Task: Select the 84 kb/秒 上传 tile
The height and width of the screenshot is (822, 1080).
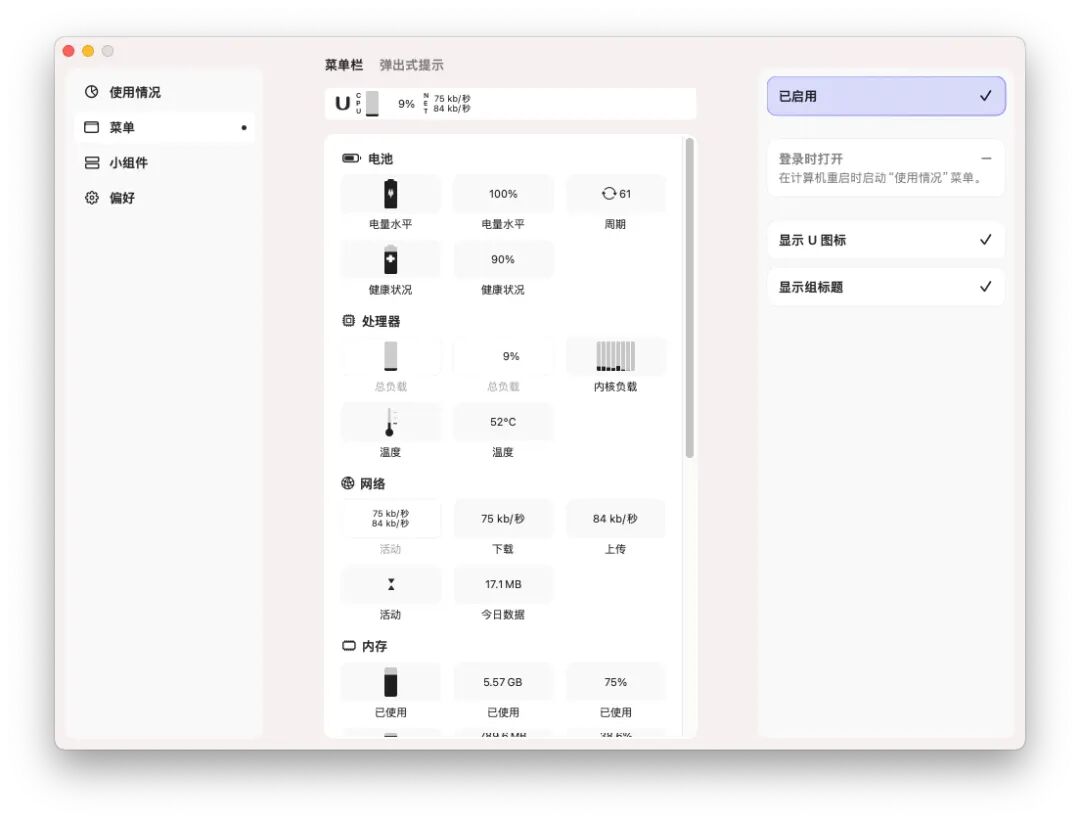Action: point(616,519)
